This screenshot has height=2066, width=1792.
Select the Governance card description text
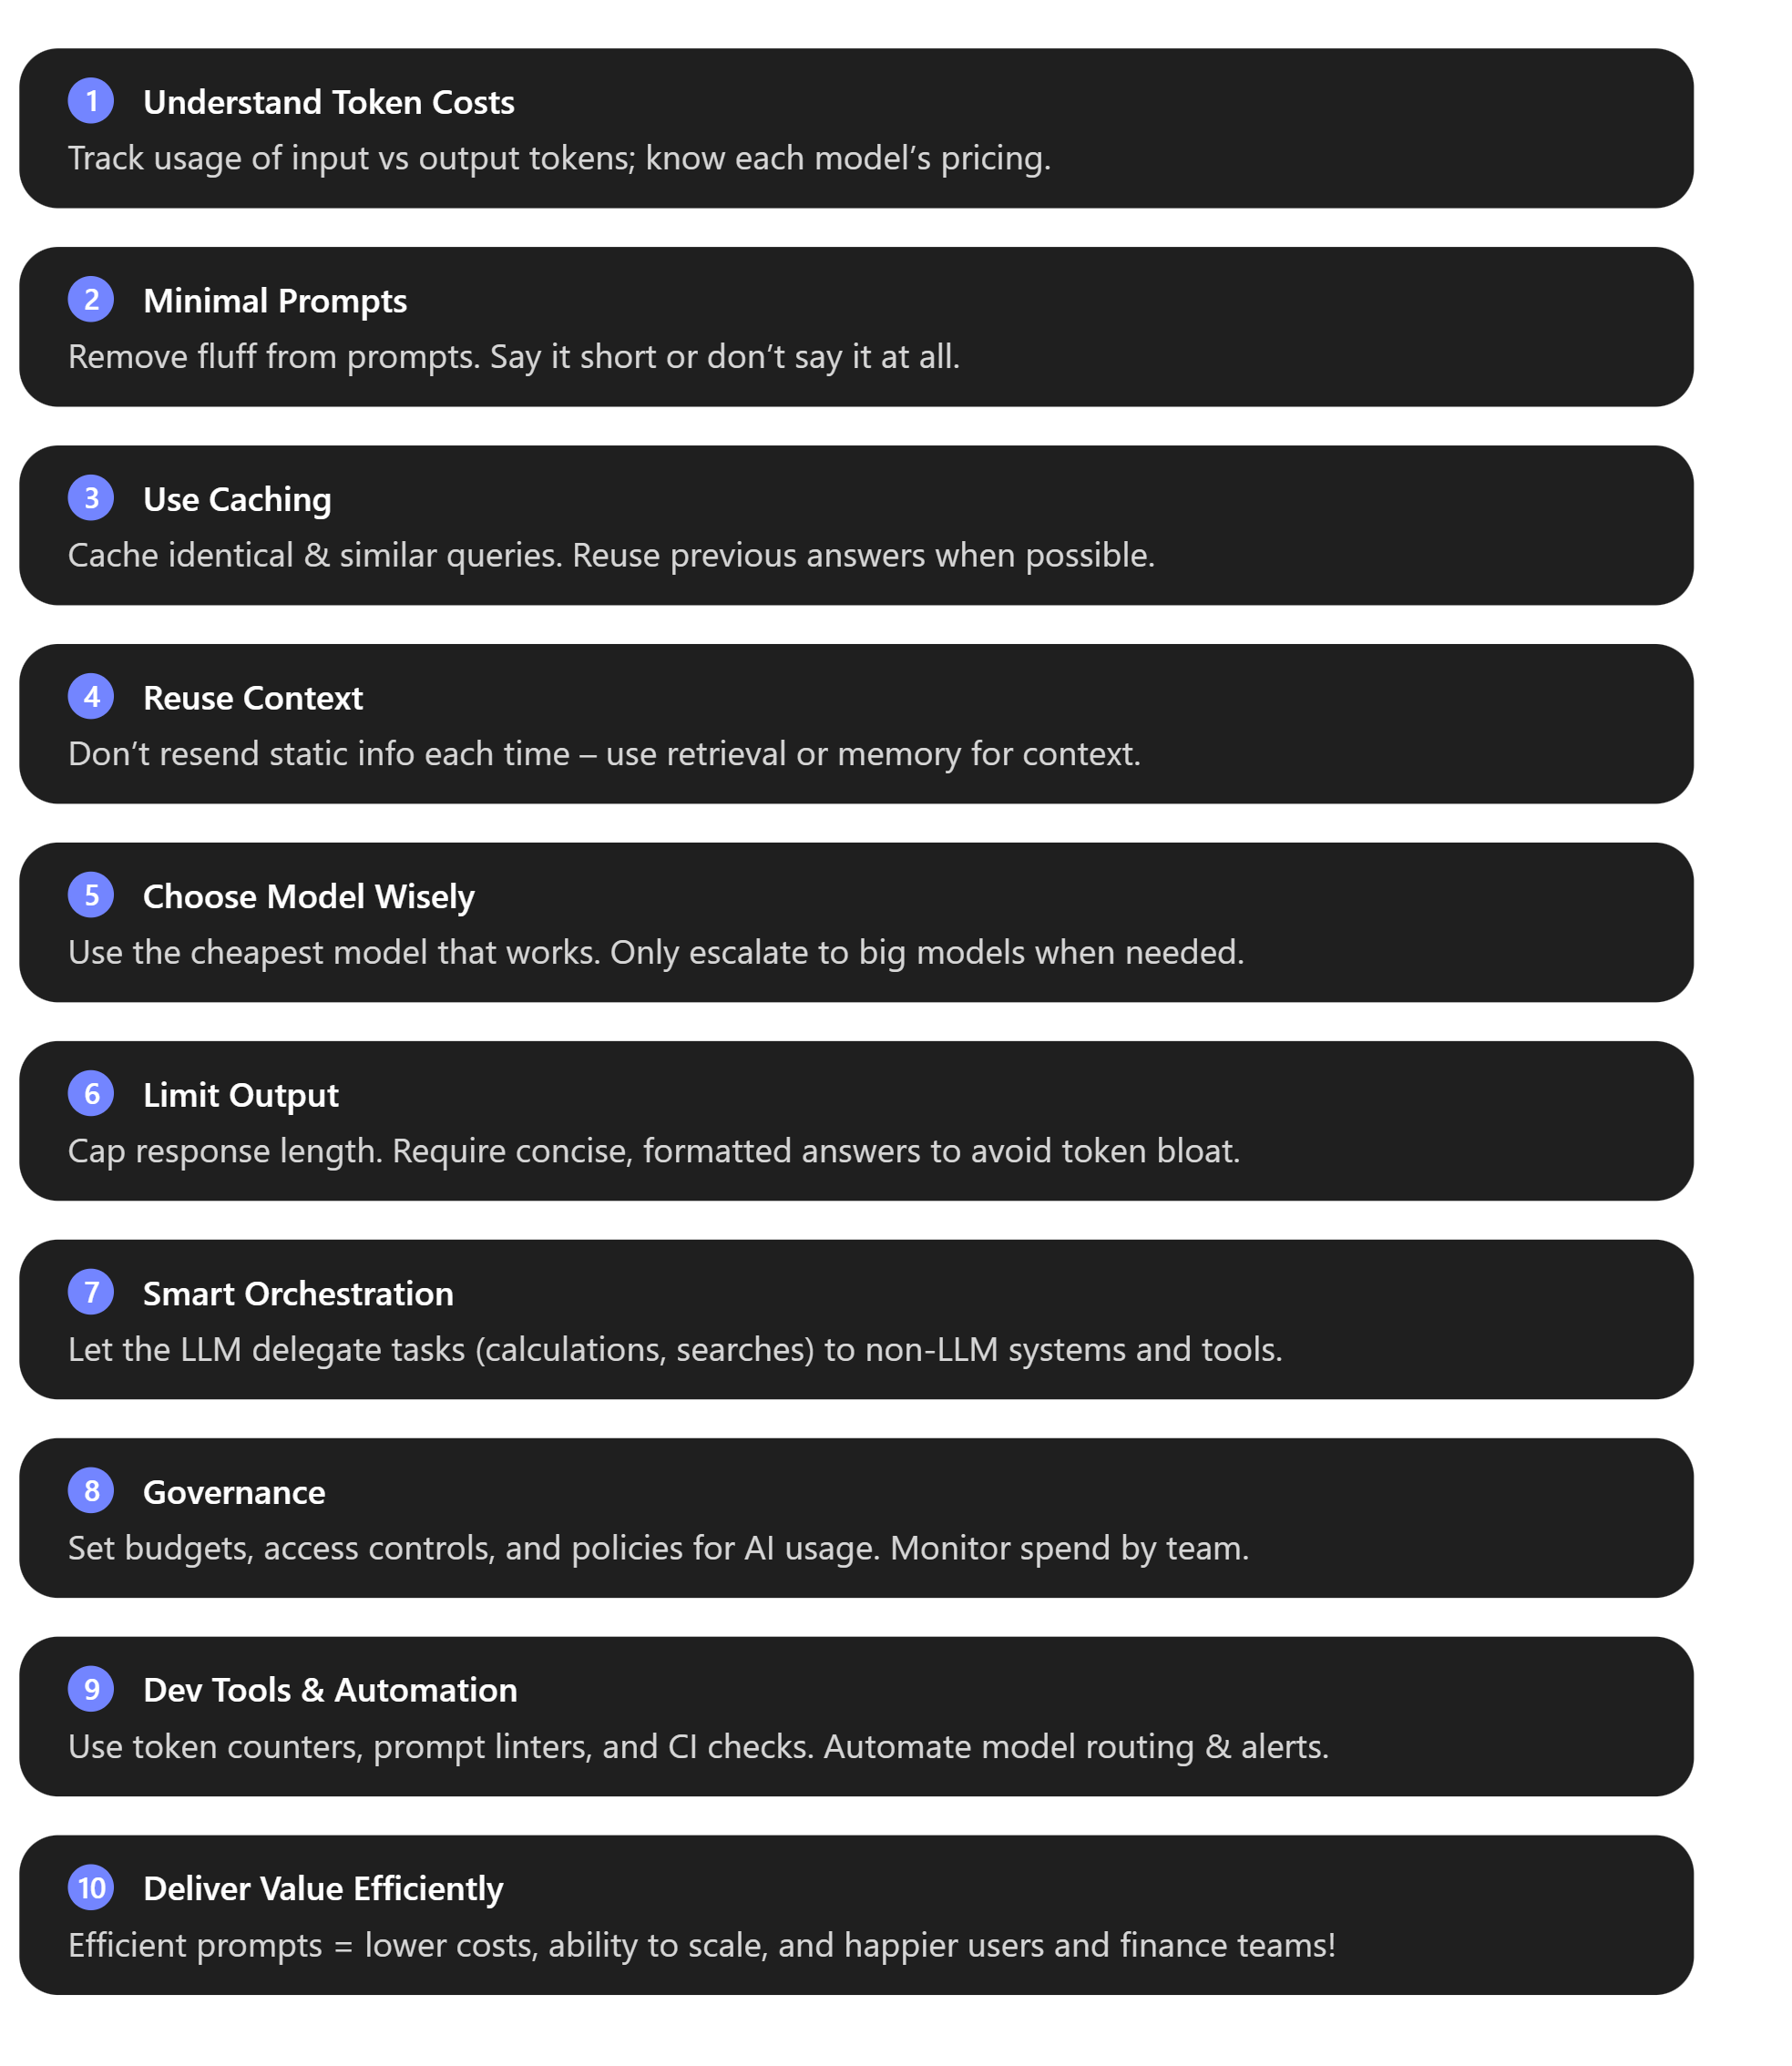pos(658,1548)
